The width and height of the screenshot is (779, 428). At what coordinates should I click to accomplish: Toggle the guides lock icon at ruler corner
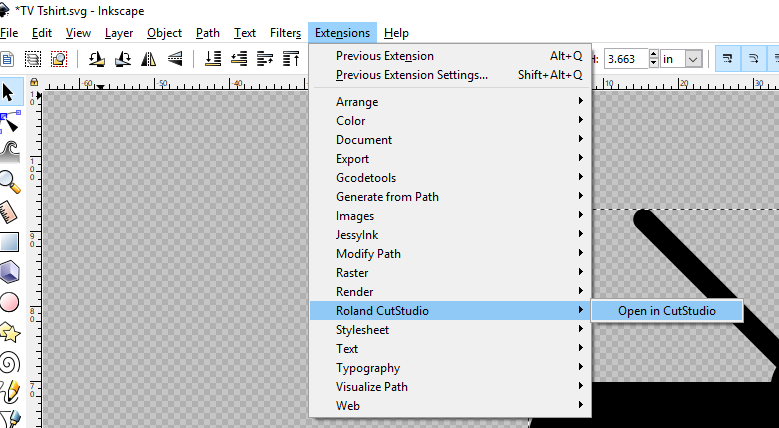pos(34,82)
